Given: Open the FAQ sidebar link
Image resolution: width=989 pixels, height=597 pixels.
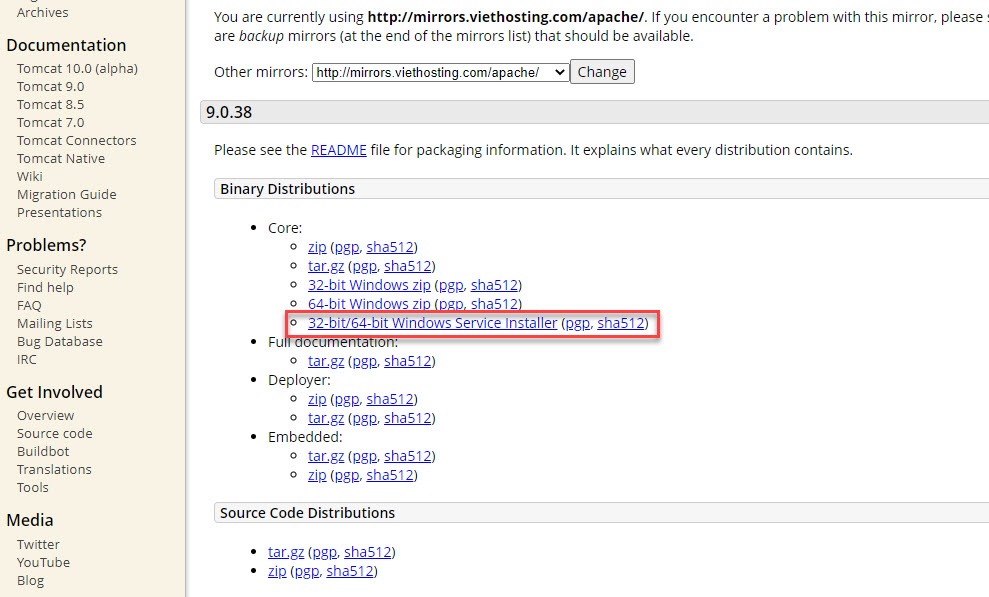Looking at the screenshot, I should click(x=29, y=305).
